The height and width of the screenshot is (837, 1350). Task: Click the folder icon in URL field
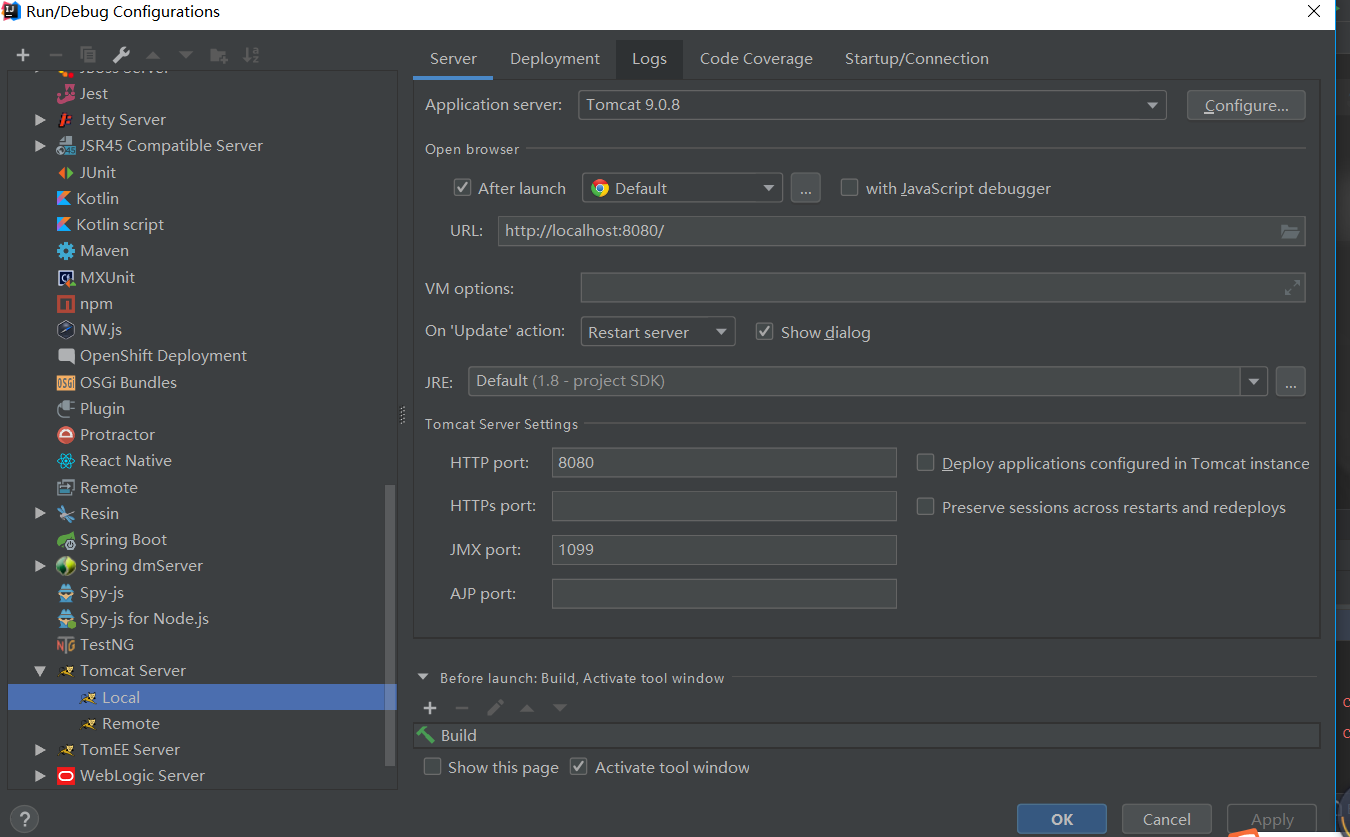click(x=1290, y=232)
